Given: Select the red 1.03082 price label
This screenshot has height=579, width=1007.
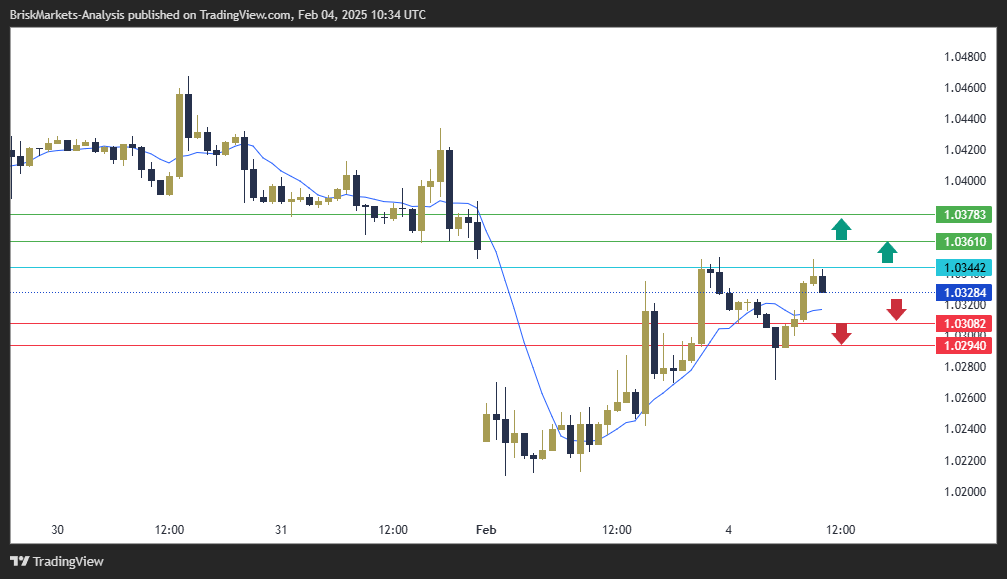Looking at the screenshot, I should 965,324.
